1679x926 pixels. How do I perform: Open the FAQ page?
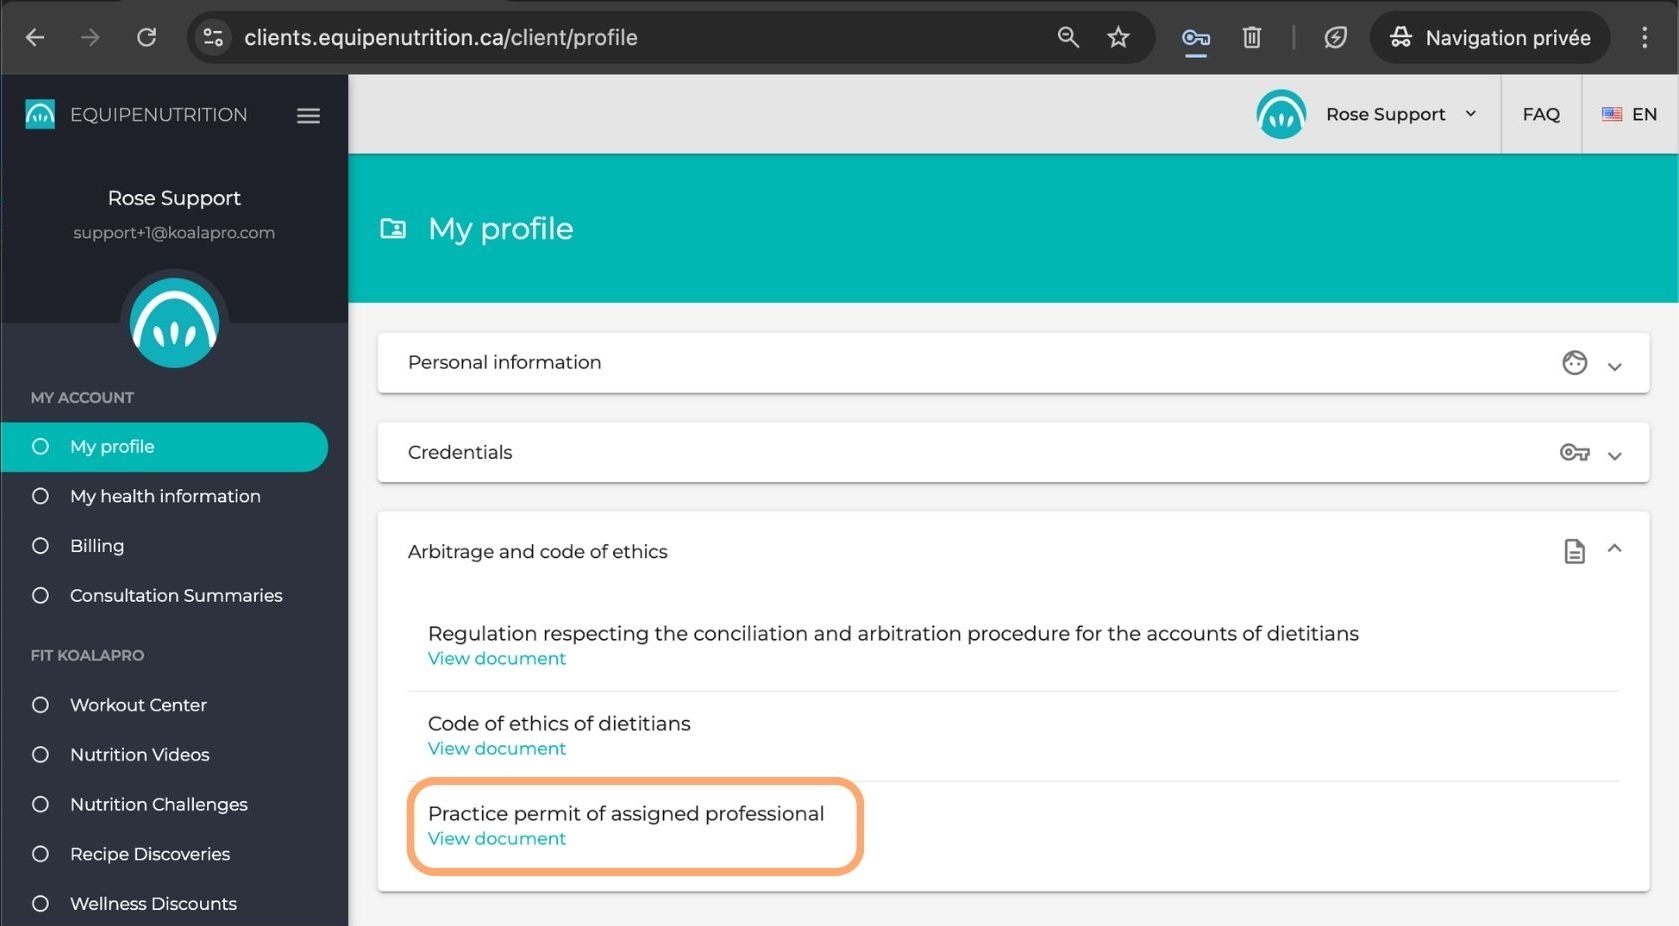(x=1540, y=114)
